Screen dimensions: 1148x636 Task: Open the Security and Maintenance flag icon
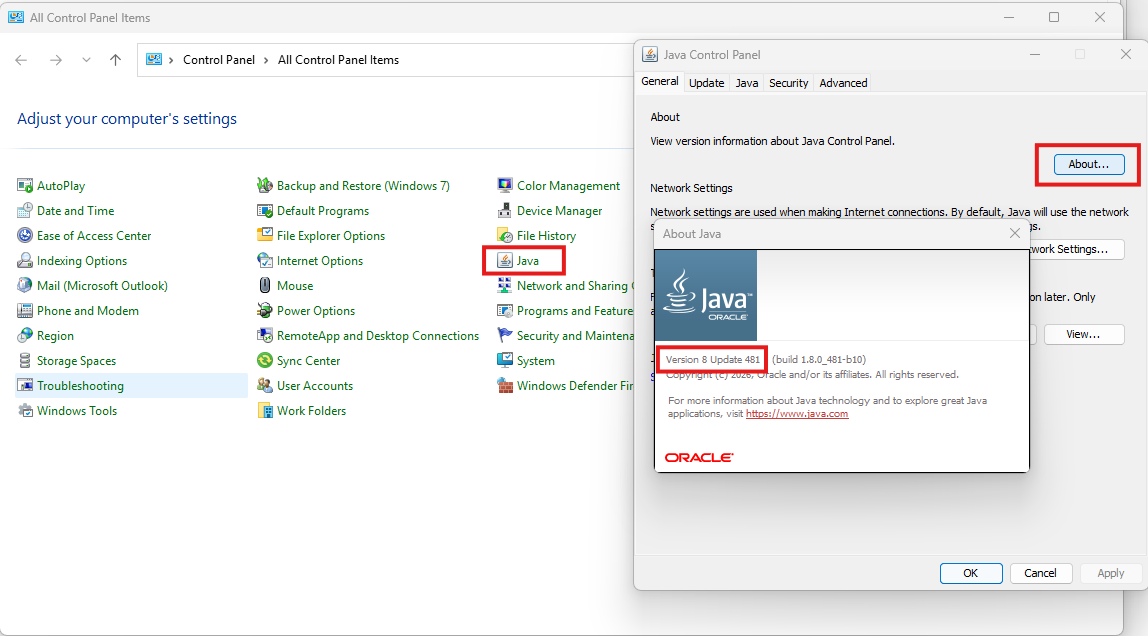coord(504,335)
